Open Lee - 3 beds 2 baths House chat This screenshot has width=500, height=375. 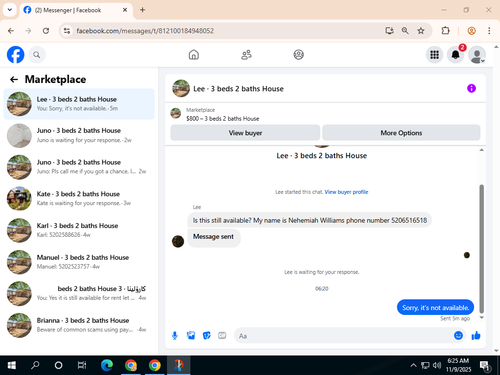79,104
